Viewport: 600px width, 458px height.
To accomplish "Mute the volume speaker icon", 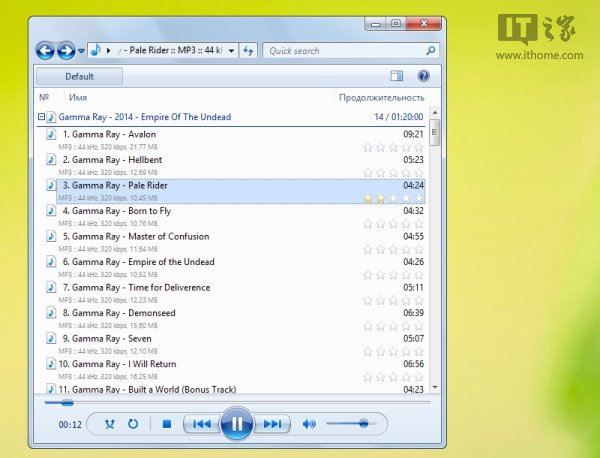I will coord(309,424).
